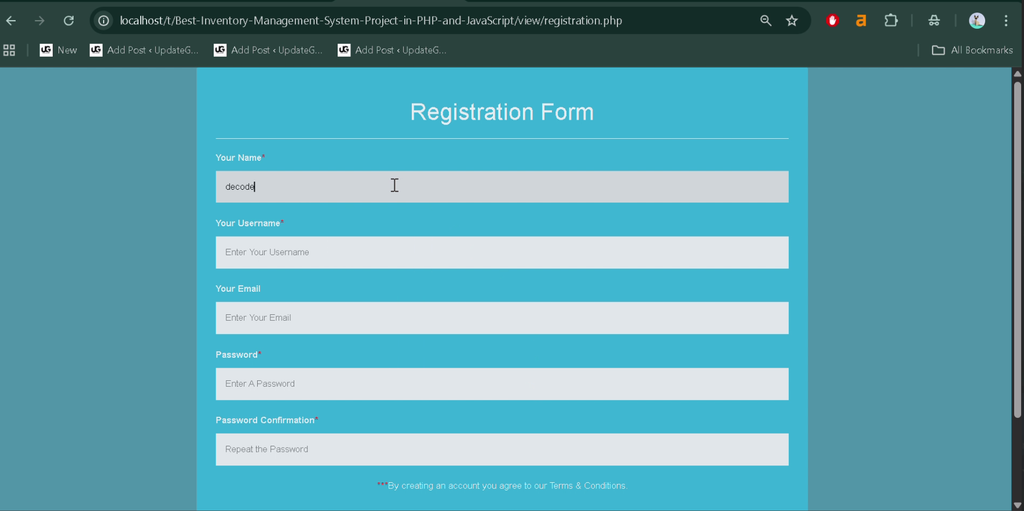Click the 'Your Email' label

[238, 288]
